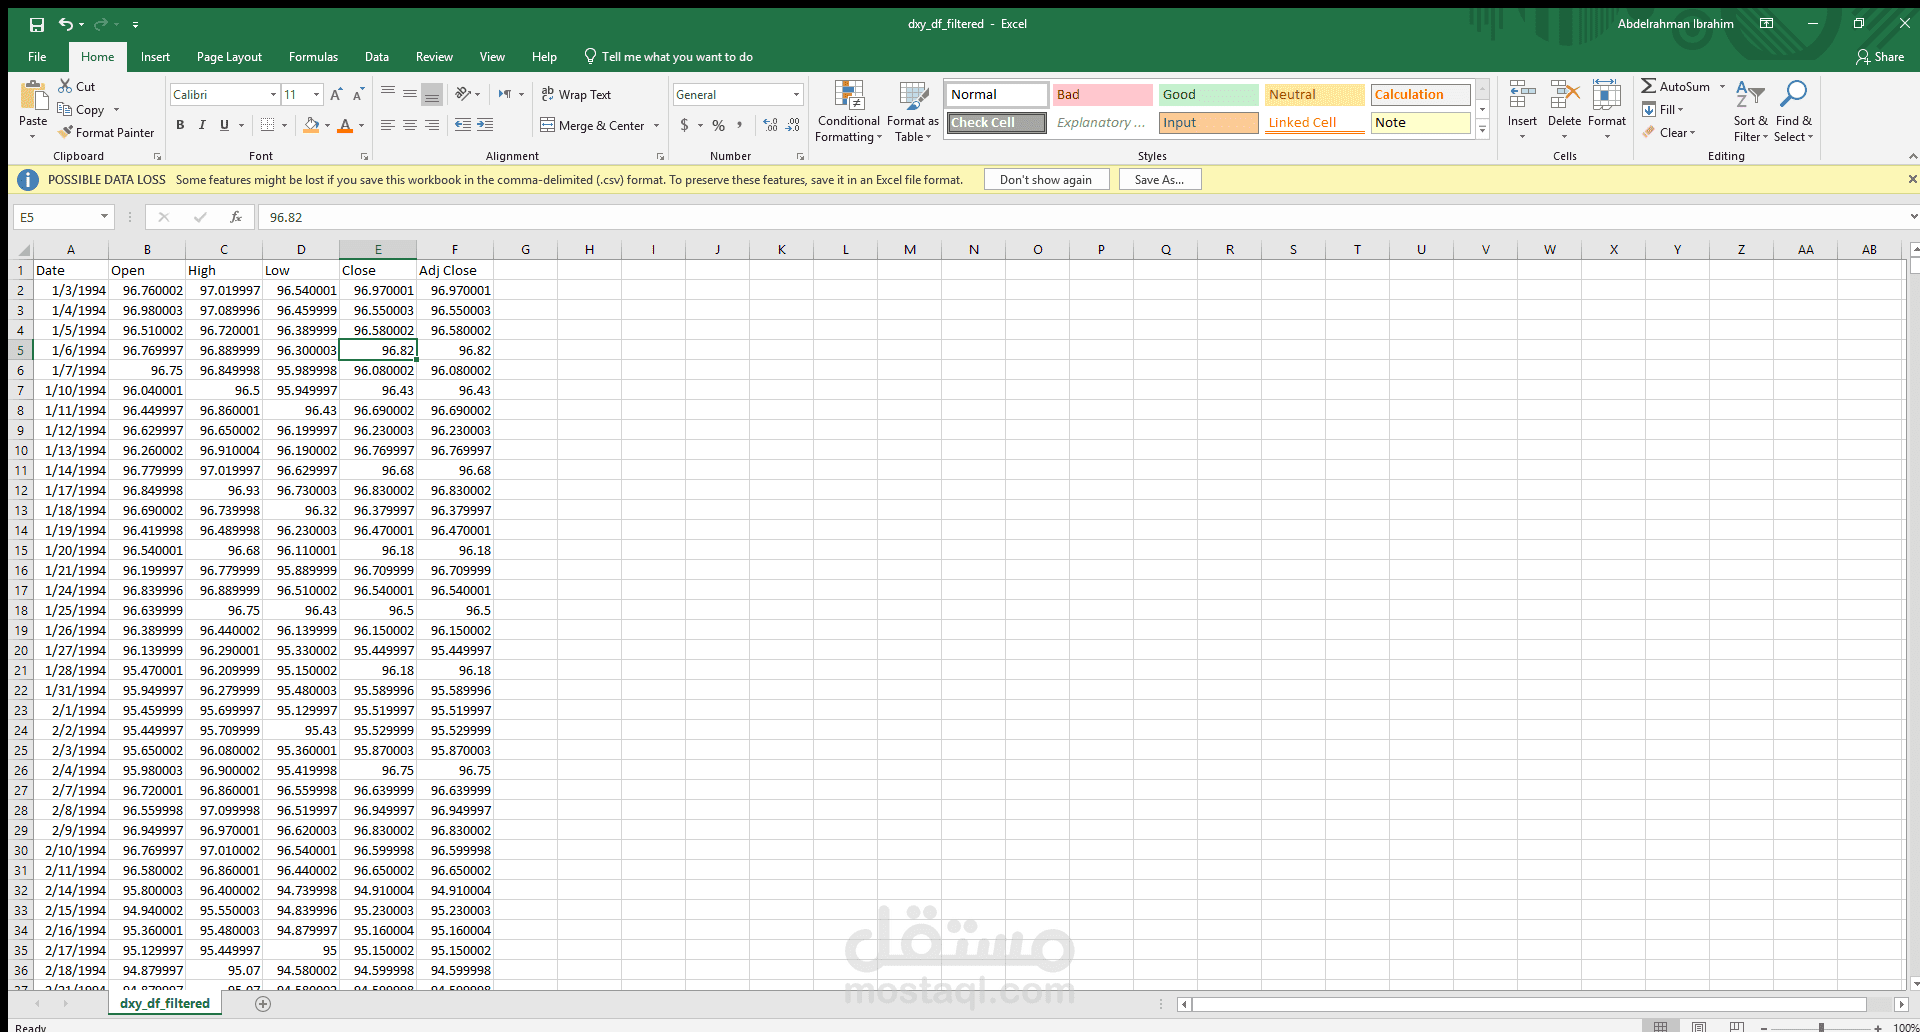Click the Save icon in title bar
Viewport: 1920px width, 1032px height.
[x=36, y=24]
